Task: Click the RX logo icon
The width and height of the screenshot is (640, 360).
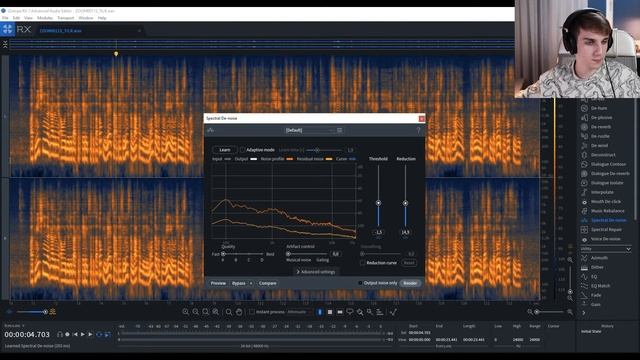Action: 7,29
